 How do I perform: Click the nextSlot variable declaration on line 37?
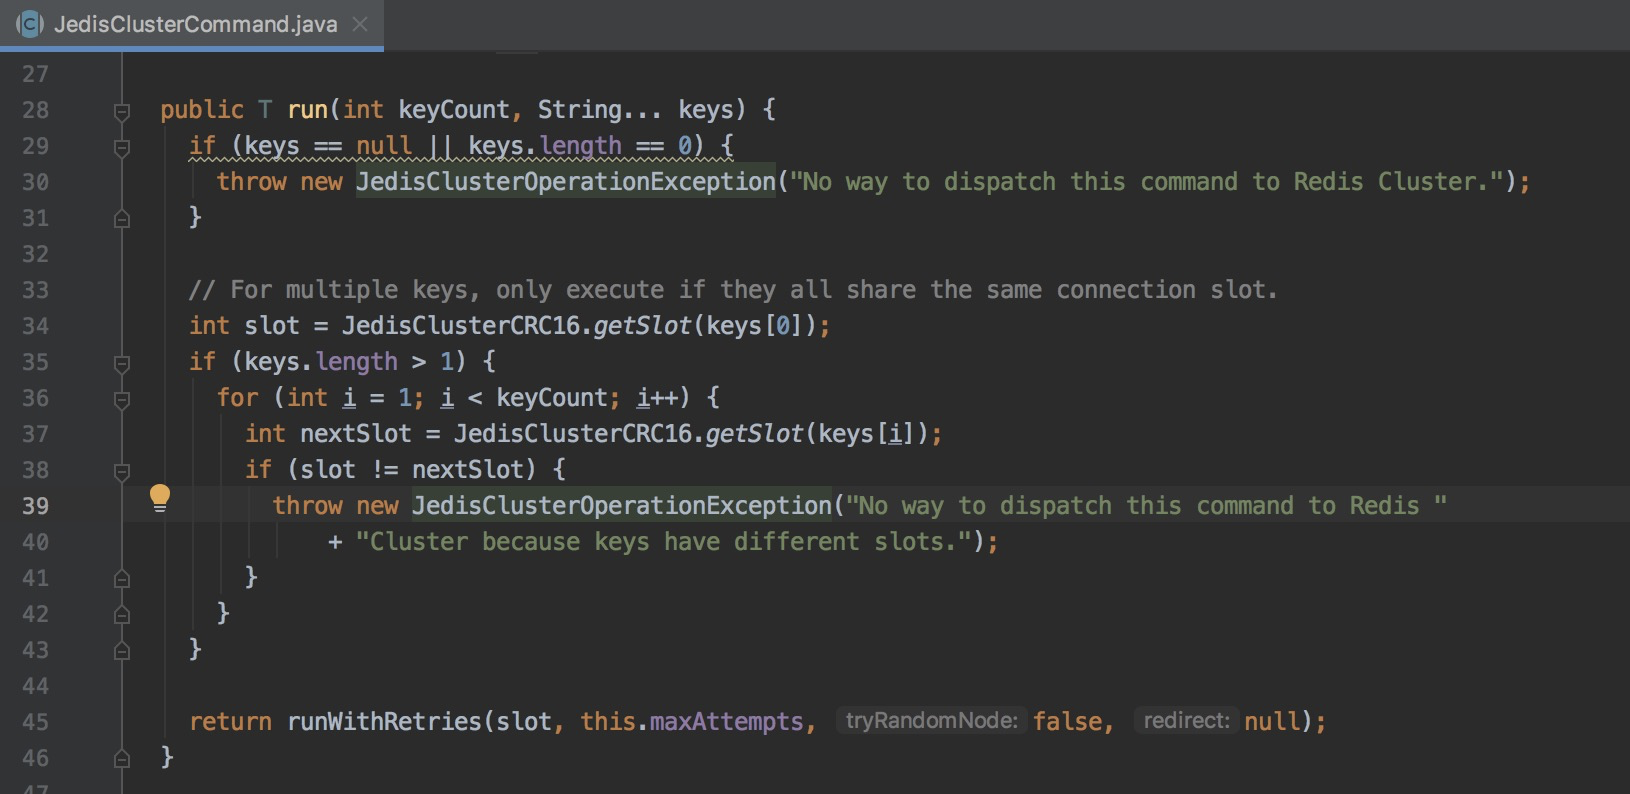(x=356, y=433)
